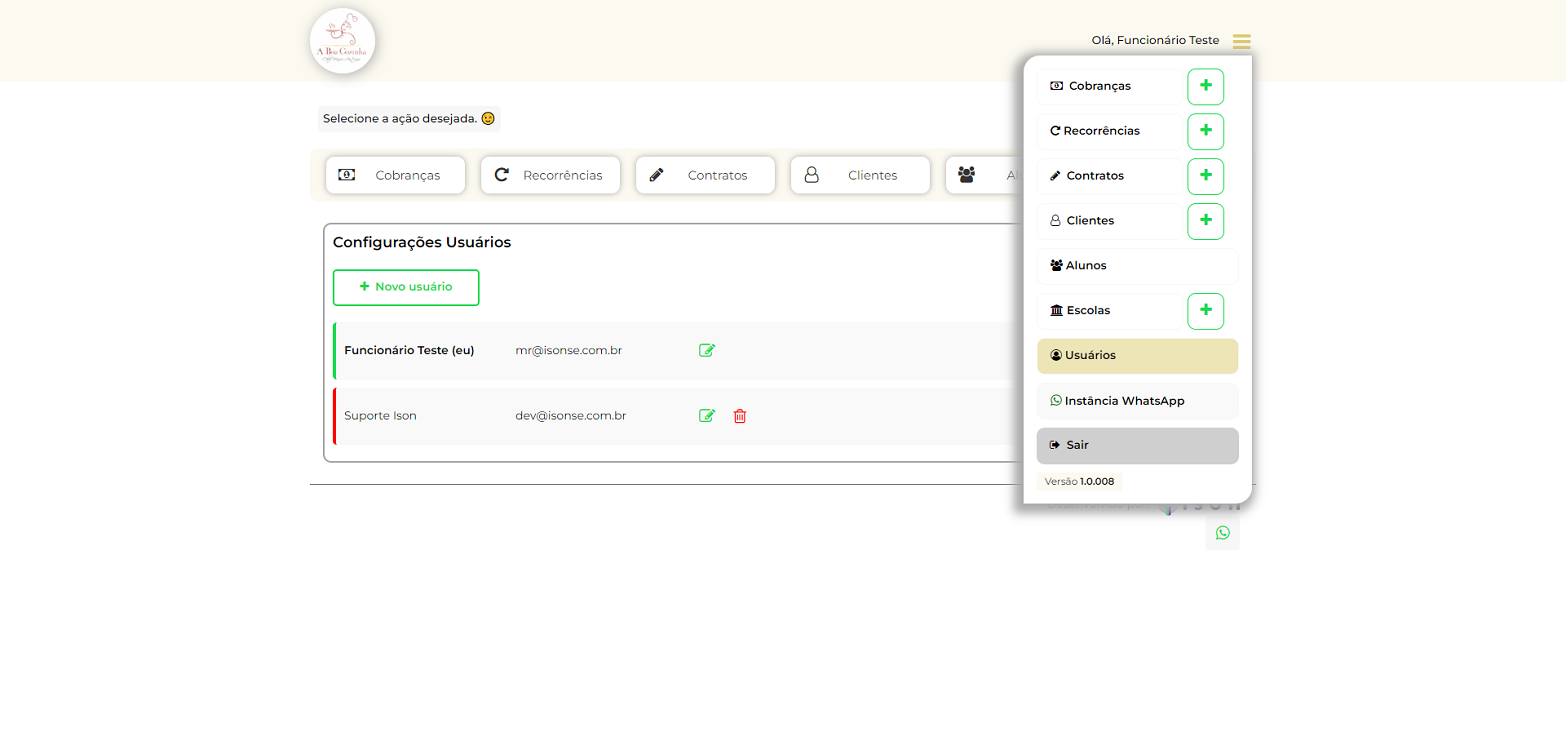The height and width of the screenshot is (750, 1566).
Task: Edit Funcionário Teste user
Action: point(707,350)
